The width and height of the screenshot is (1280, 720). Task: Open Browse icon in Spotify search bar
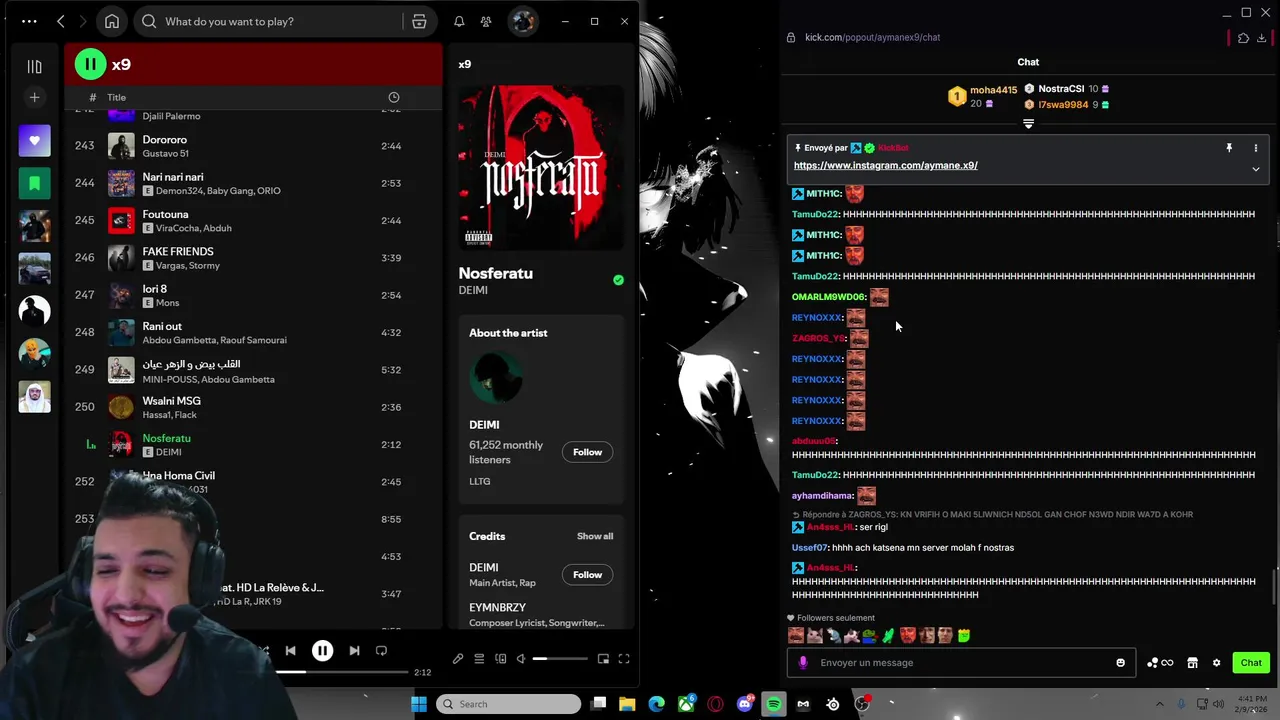point(419,21)
